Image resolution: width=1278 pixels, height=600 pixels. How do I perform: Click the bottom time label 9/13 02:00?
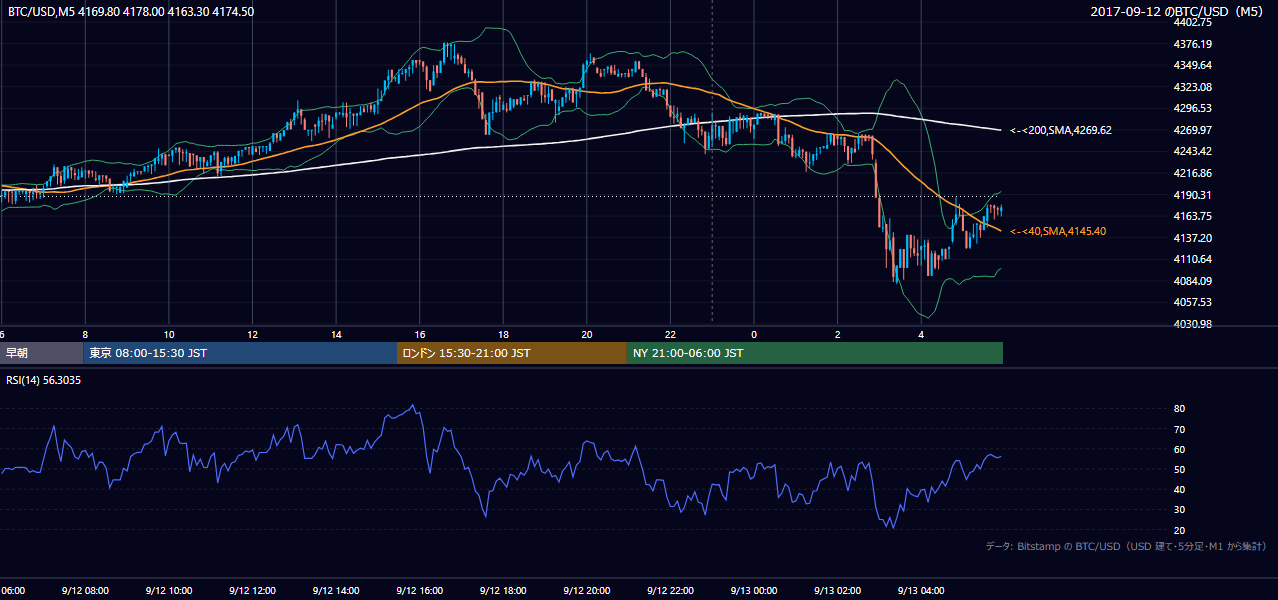pyautogui.click(x=837, y=591)
